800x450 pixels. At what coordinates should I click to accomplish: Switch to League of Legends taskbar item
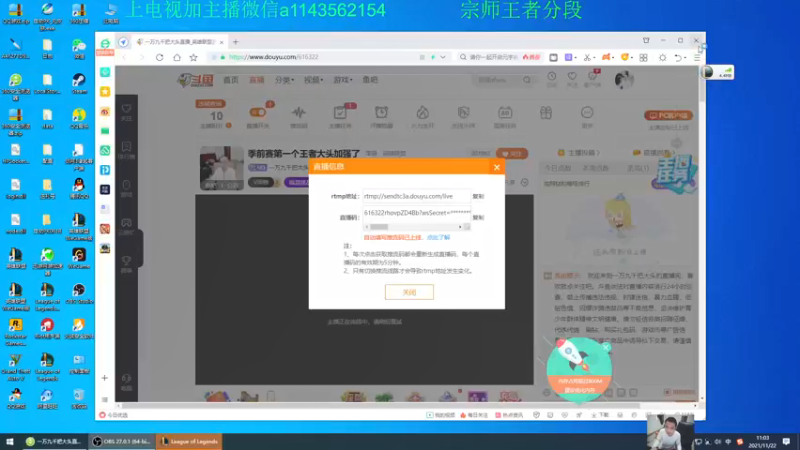(x=189, y=441)
